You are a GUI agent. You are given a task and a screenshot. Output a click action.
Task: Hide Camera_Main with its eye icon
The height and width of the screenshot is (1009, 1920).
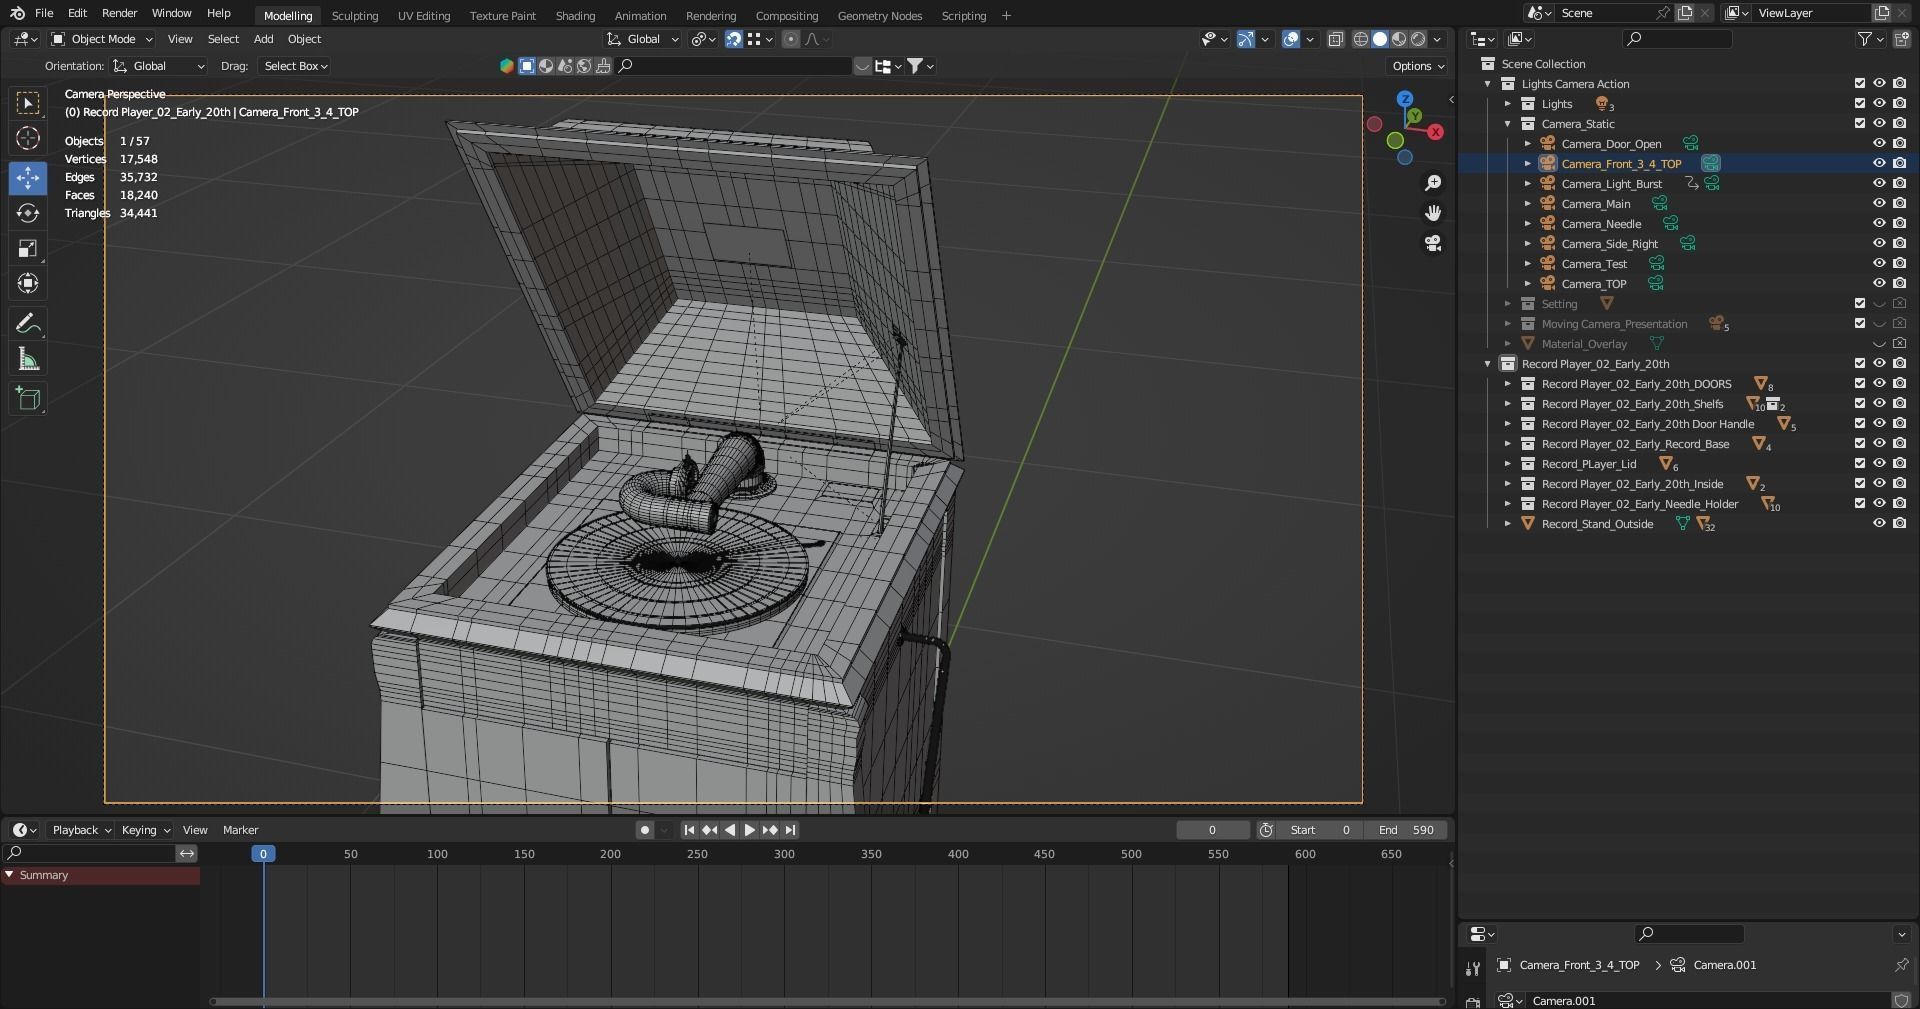tap(1879, 204)
